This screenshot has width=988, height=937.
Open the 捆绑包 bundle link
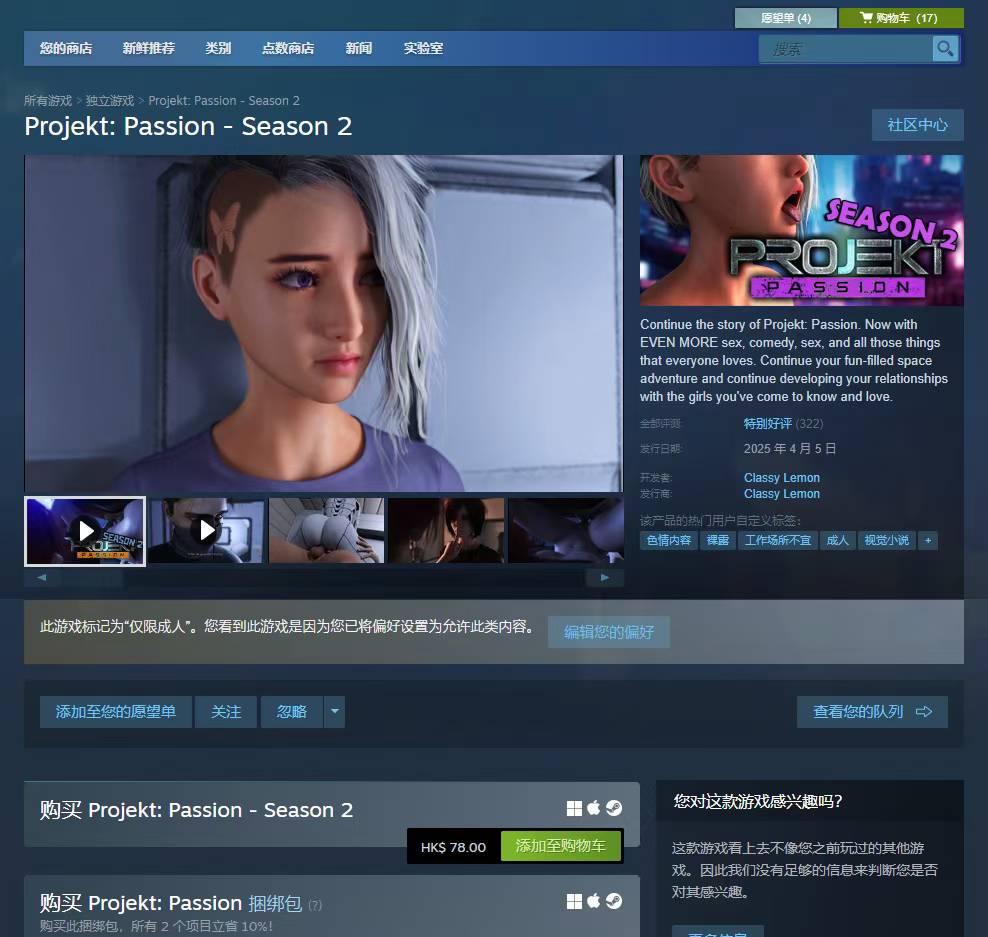coord(275,904)
